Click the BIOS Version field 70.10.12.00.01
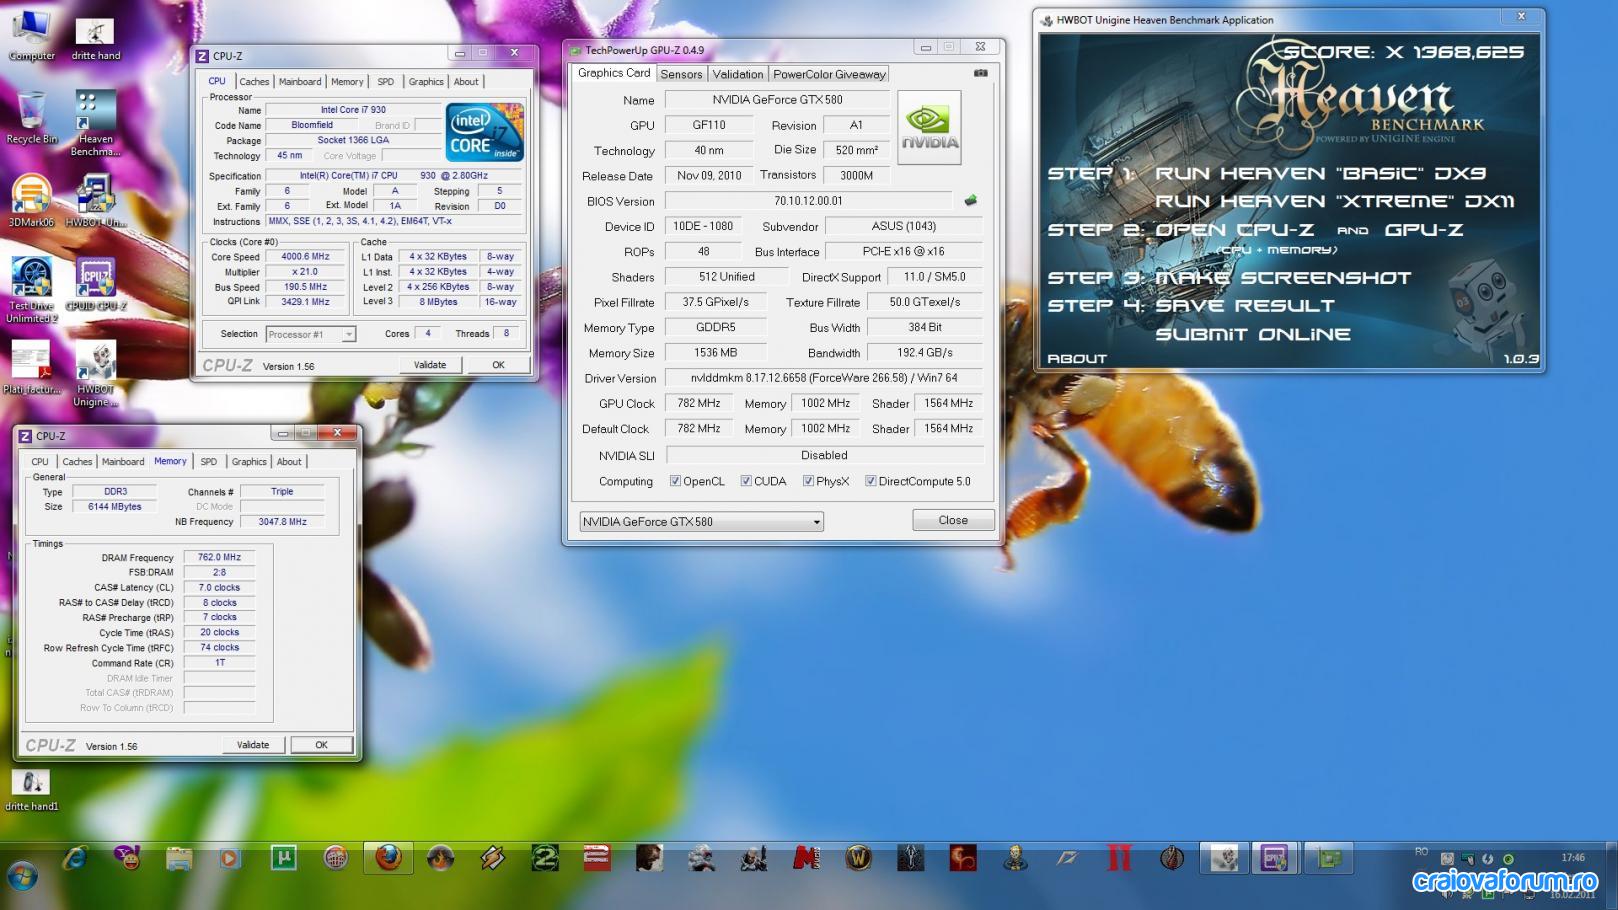This screenshot has height=910, width=1618. point(808,201)
